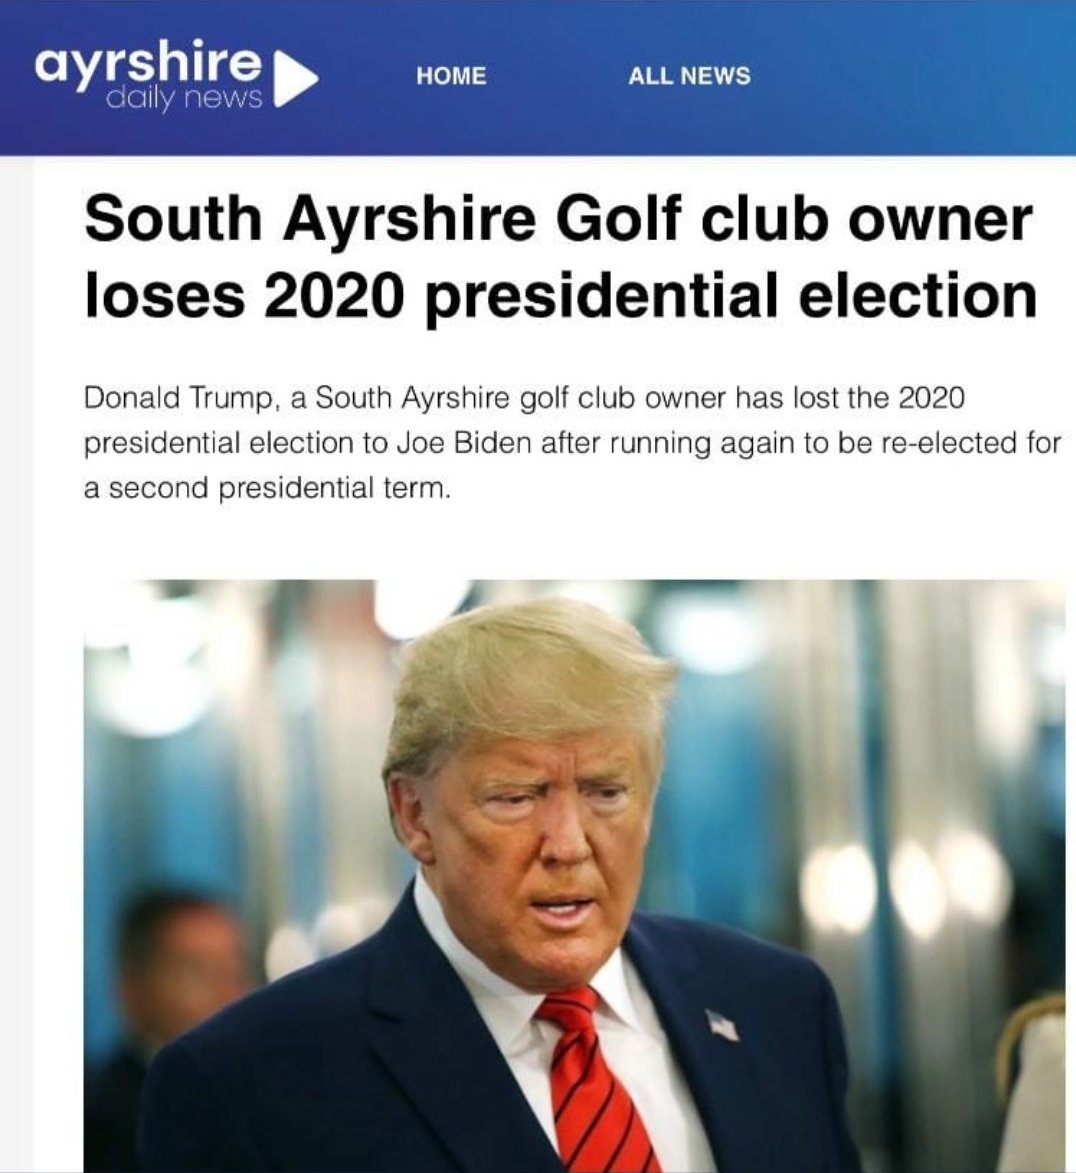Click the flag lapel pin in photo
This screenshot has height=1173, width=1076.
tap(723, 1024)
